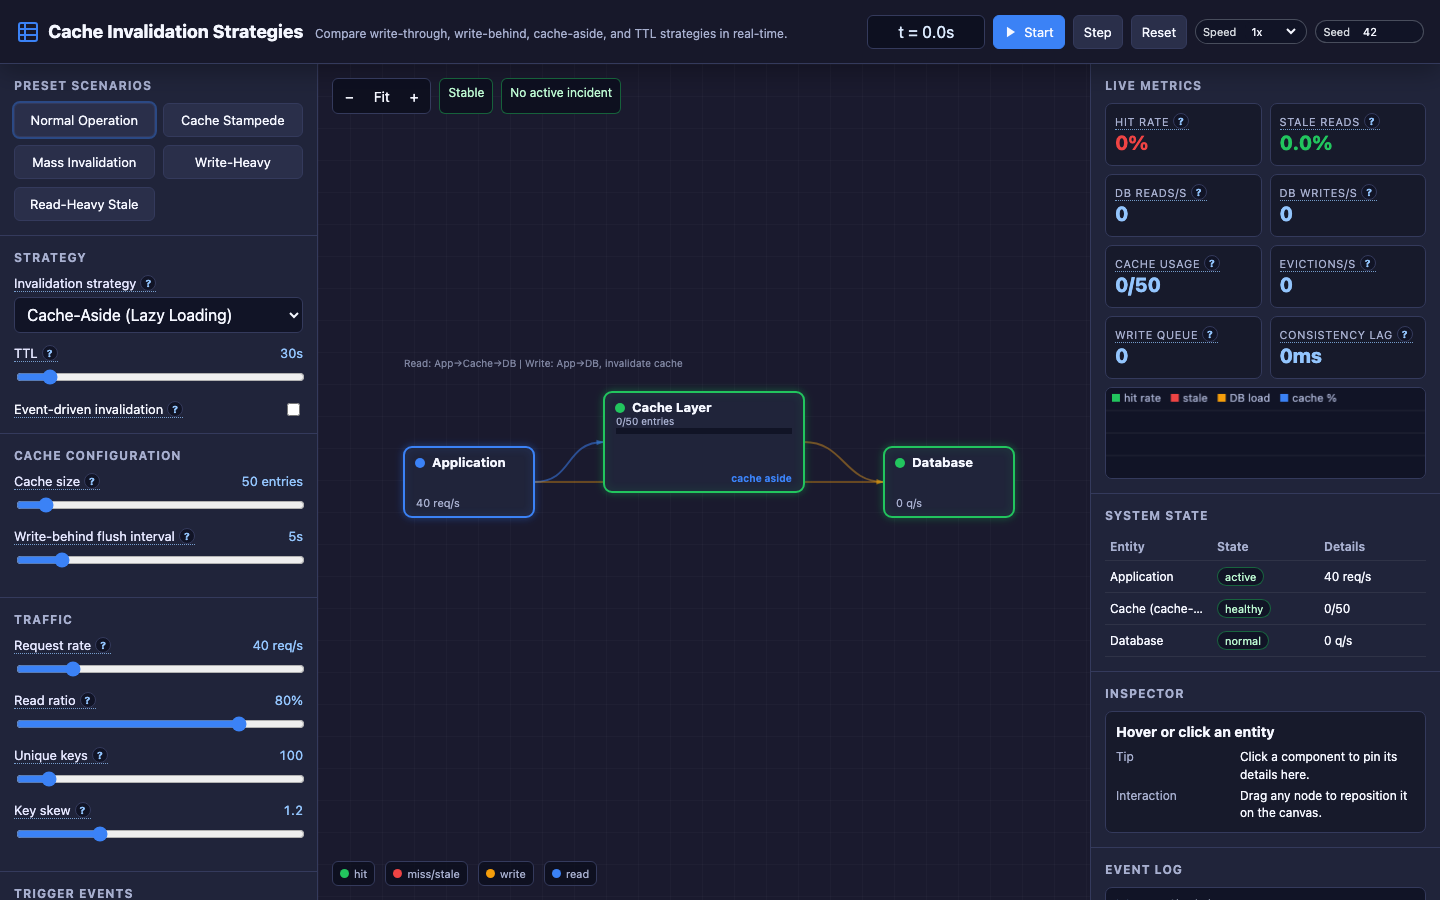
Task: Start the simulation
Action: click(x=1029, y=32)
